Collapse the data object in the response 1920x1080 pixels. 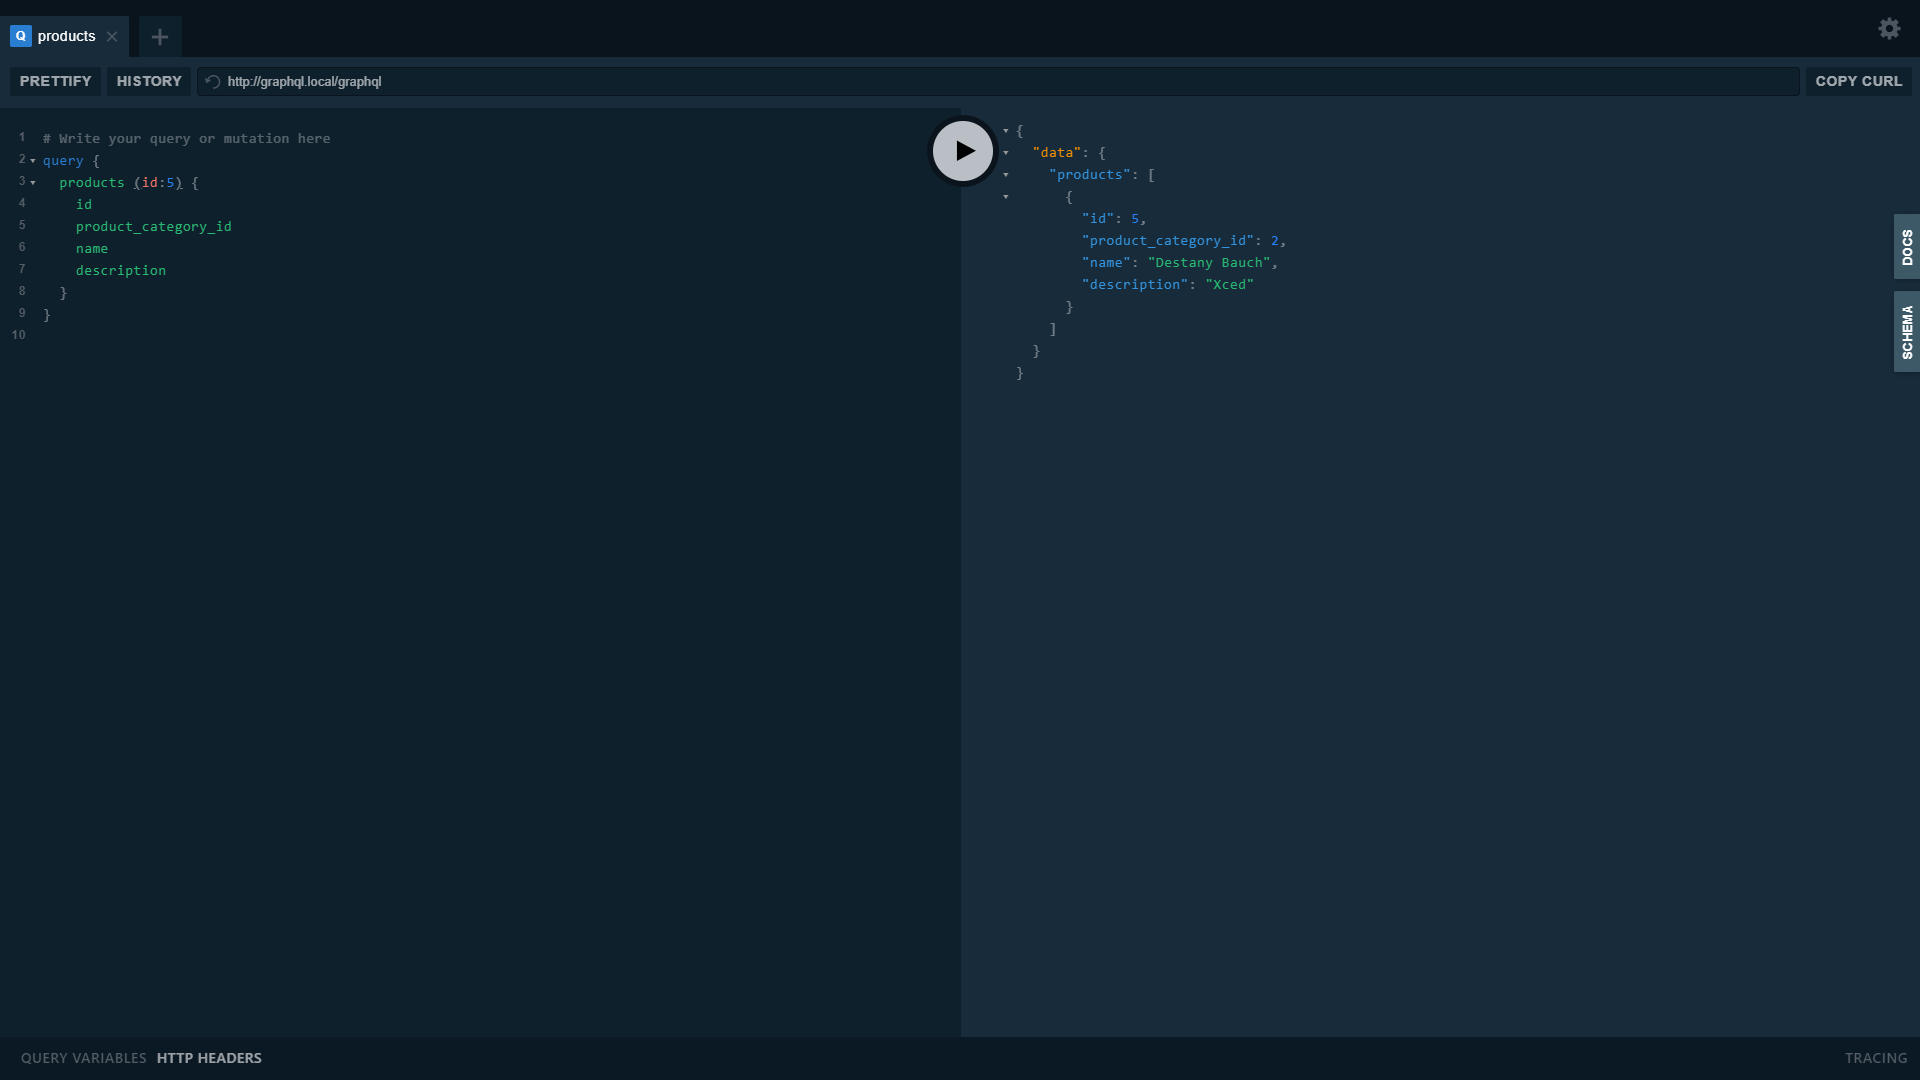point(1005,152)
